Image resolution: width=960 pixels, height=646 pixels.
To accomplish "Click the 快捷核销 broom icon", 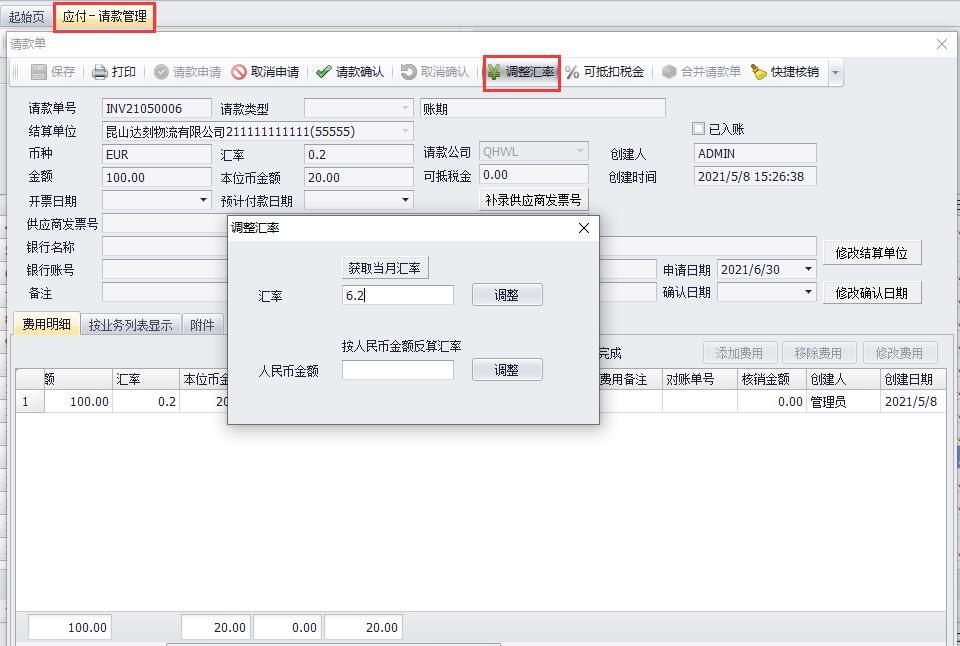I will pos(759,72).
